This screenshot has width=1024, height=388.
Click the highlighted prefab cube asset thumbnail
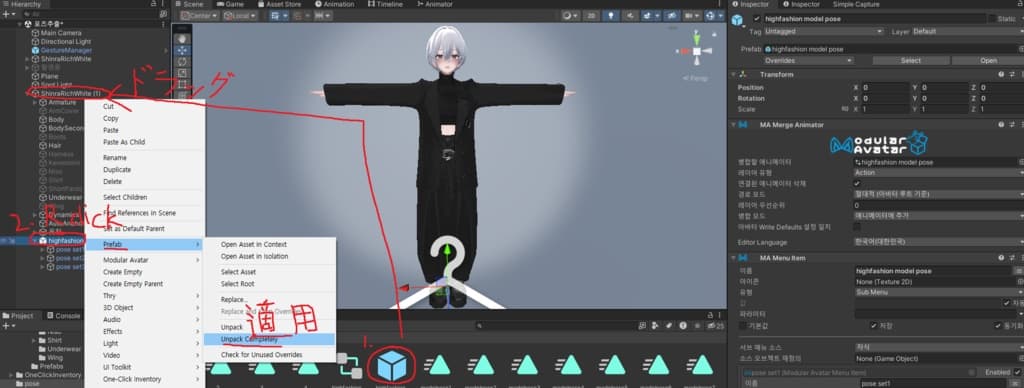(x=392, y=366)
